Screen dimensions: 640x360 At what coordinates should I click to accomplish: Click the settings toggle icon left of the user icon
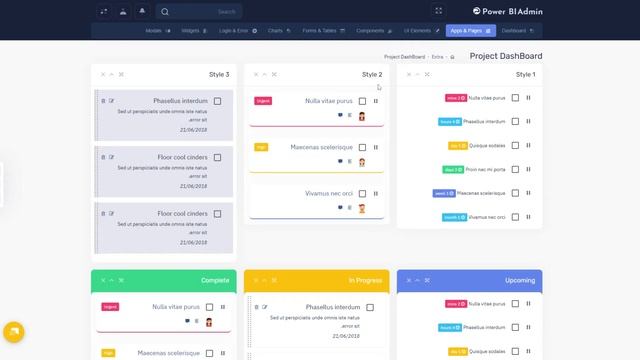[x=104, y=11]
